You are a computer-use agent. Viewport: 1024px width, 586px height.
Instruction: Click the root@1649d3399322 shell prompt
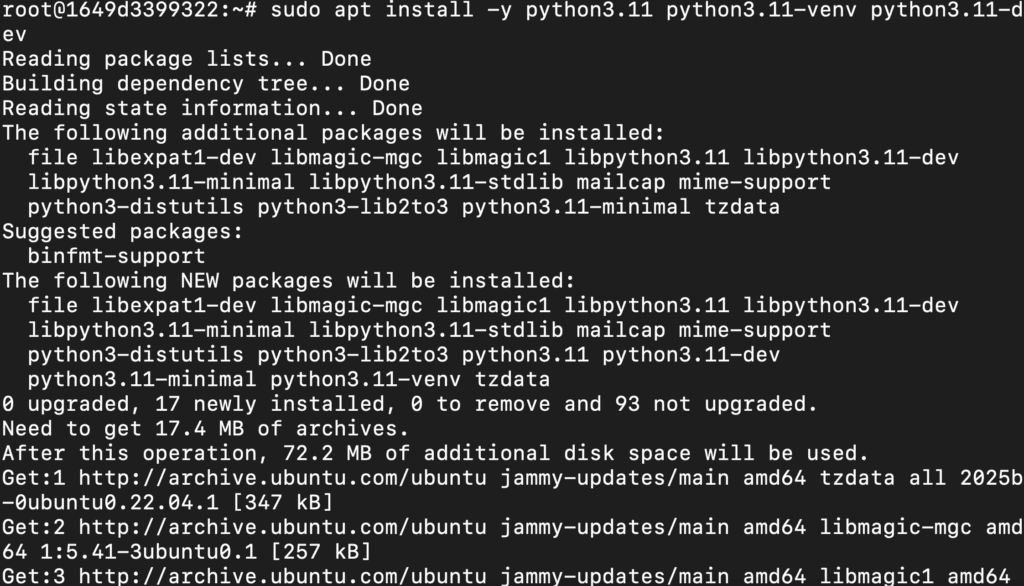click(x=129, y=10)
